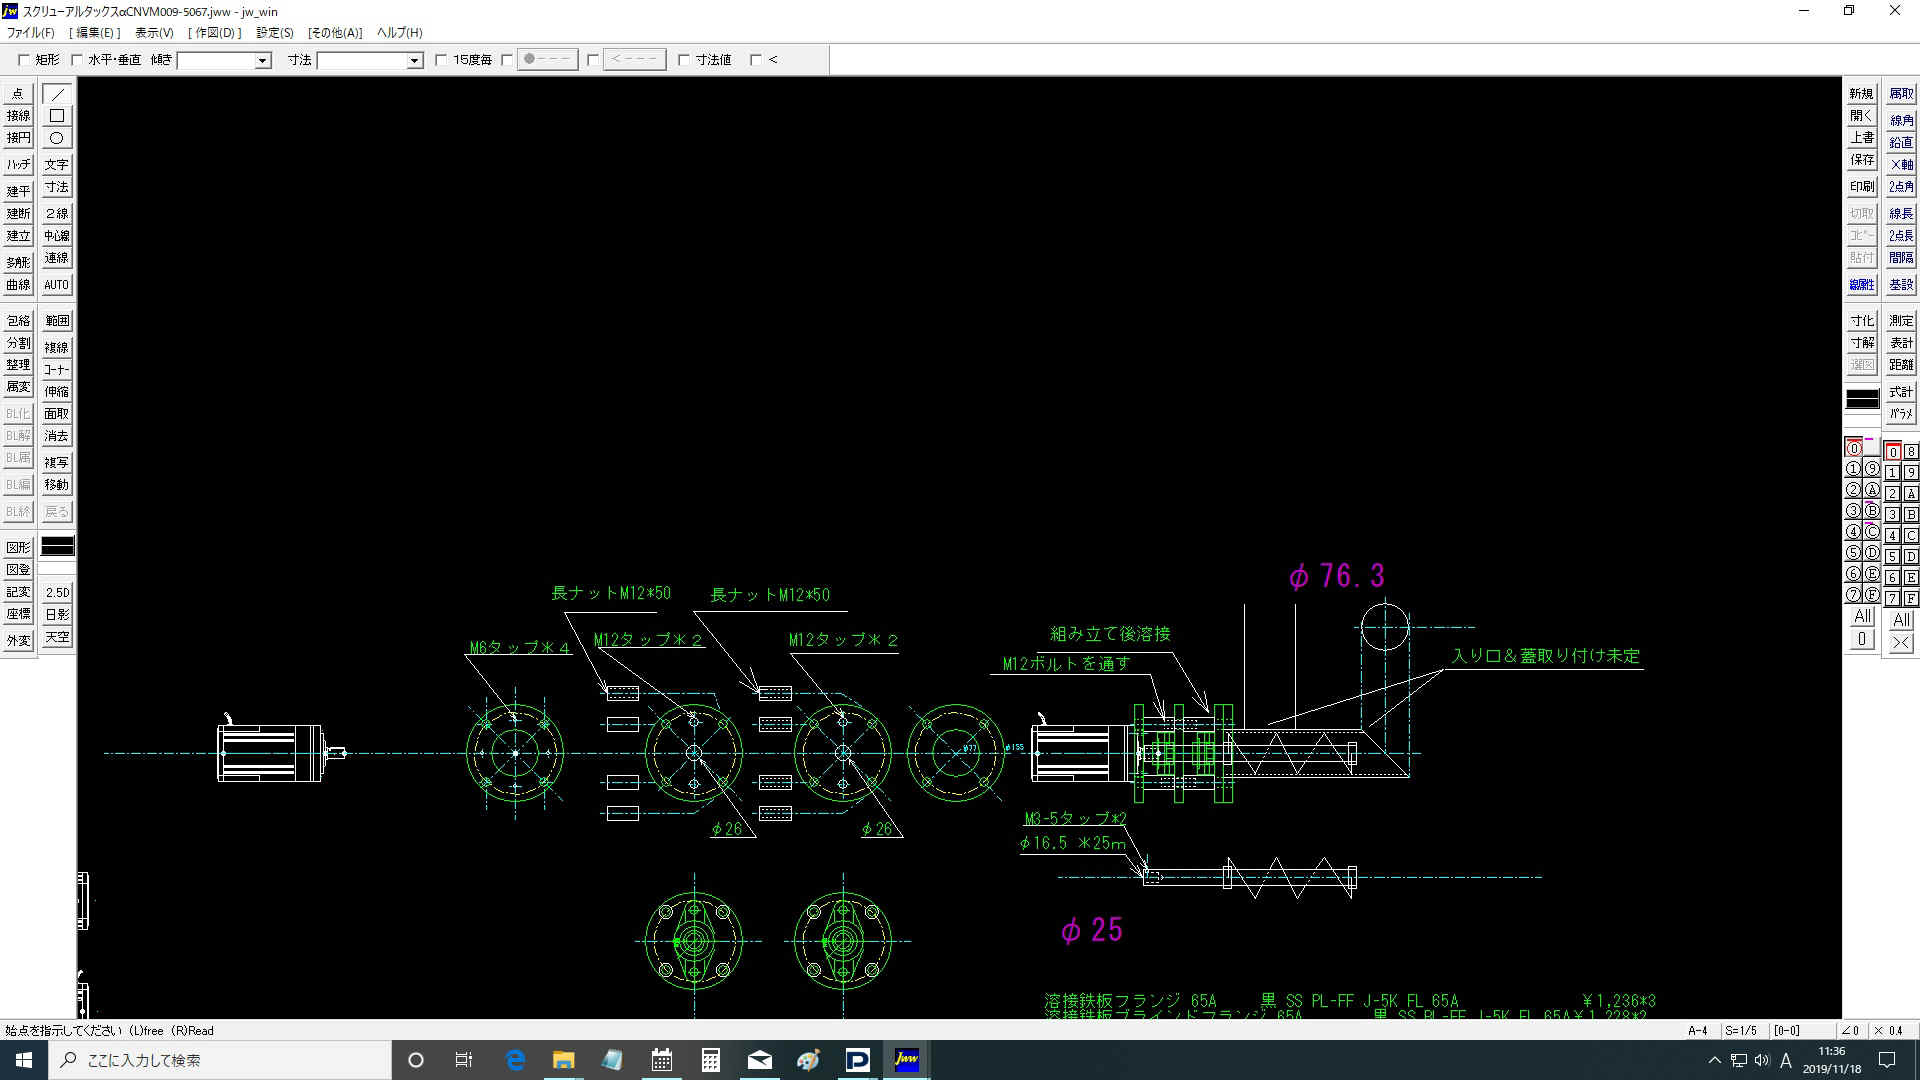Viewport: 1920px width, 1080px height.
Task: Select the line drawing tool icon
Action: (57, 94)
